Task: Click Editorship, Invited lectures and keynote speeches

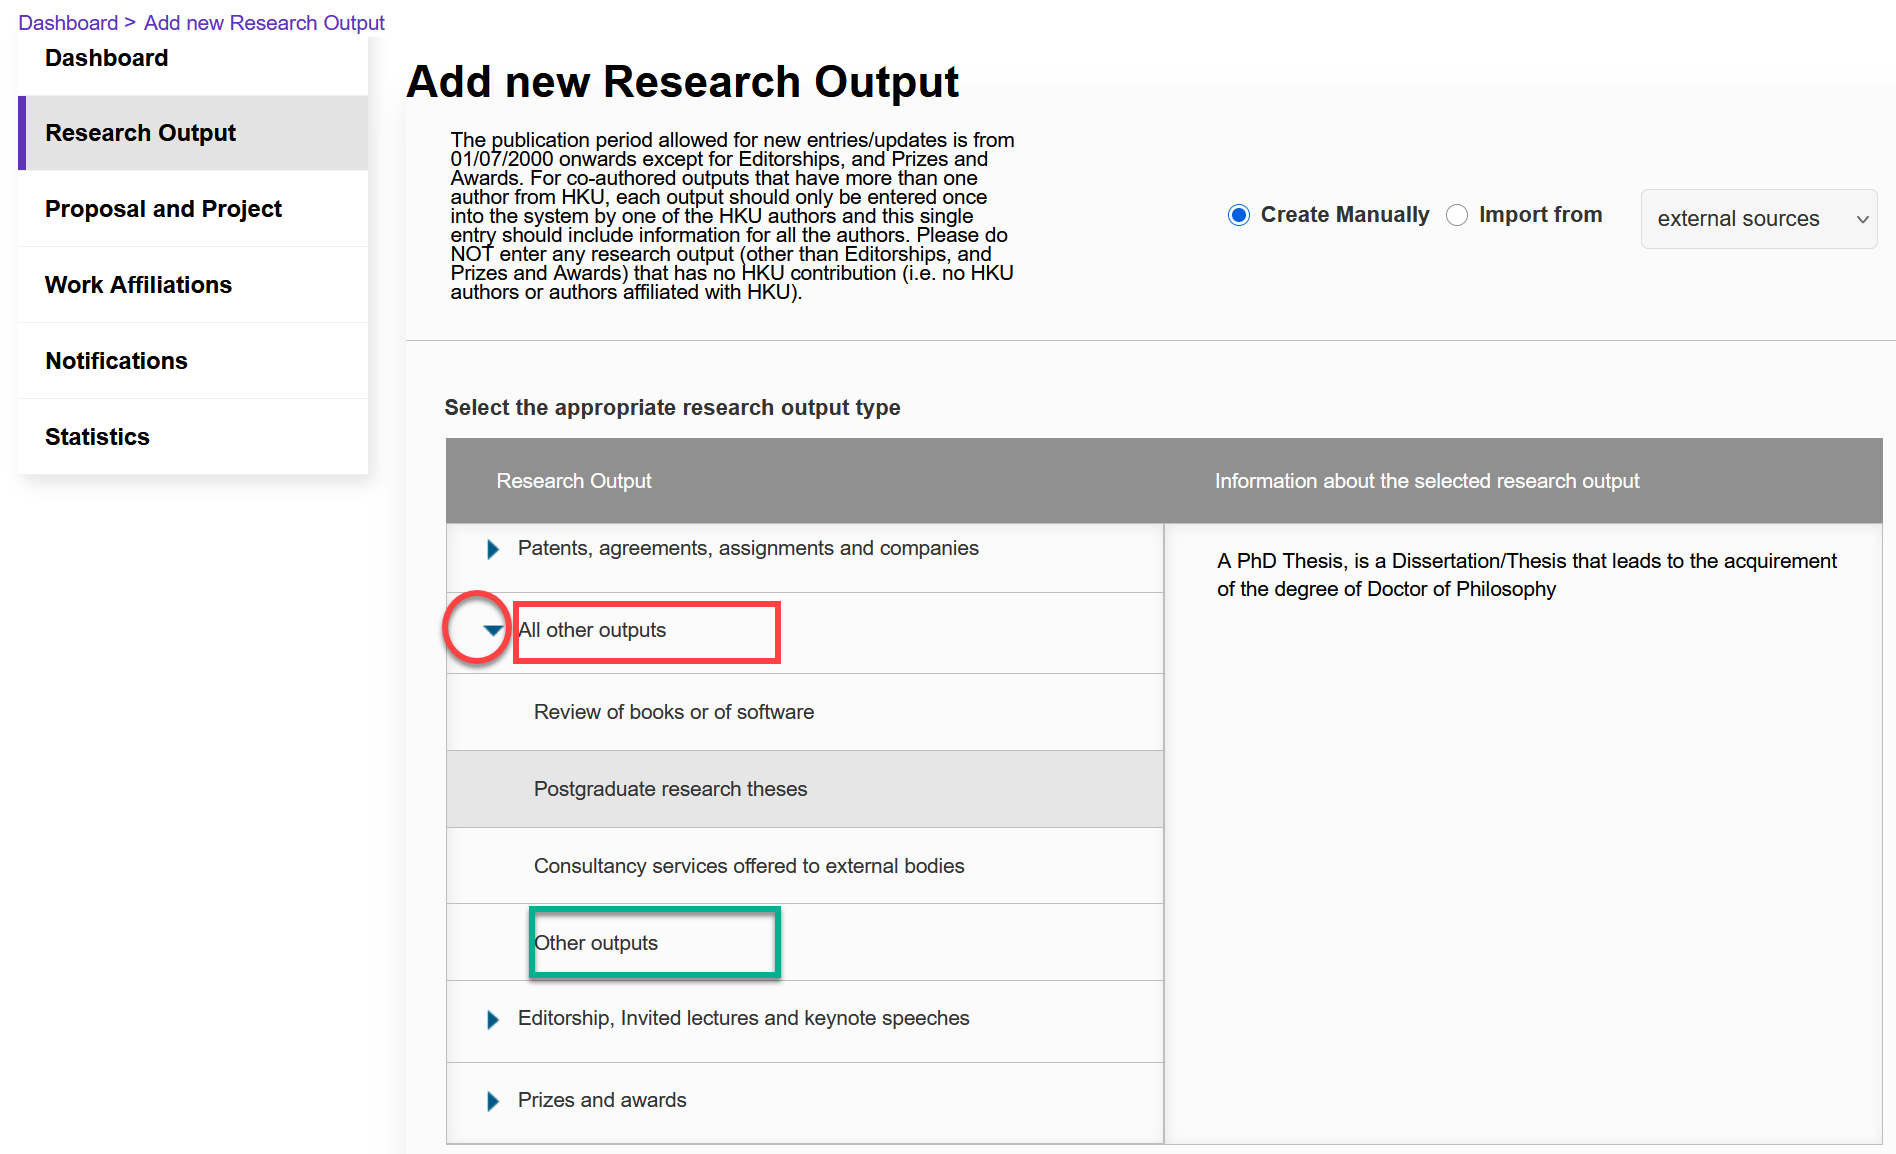Action: click(x=744, y=1018)
